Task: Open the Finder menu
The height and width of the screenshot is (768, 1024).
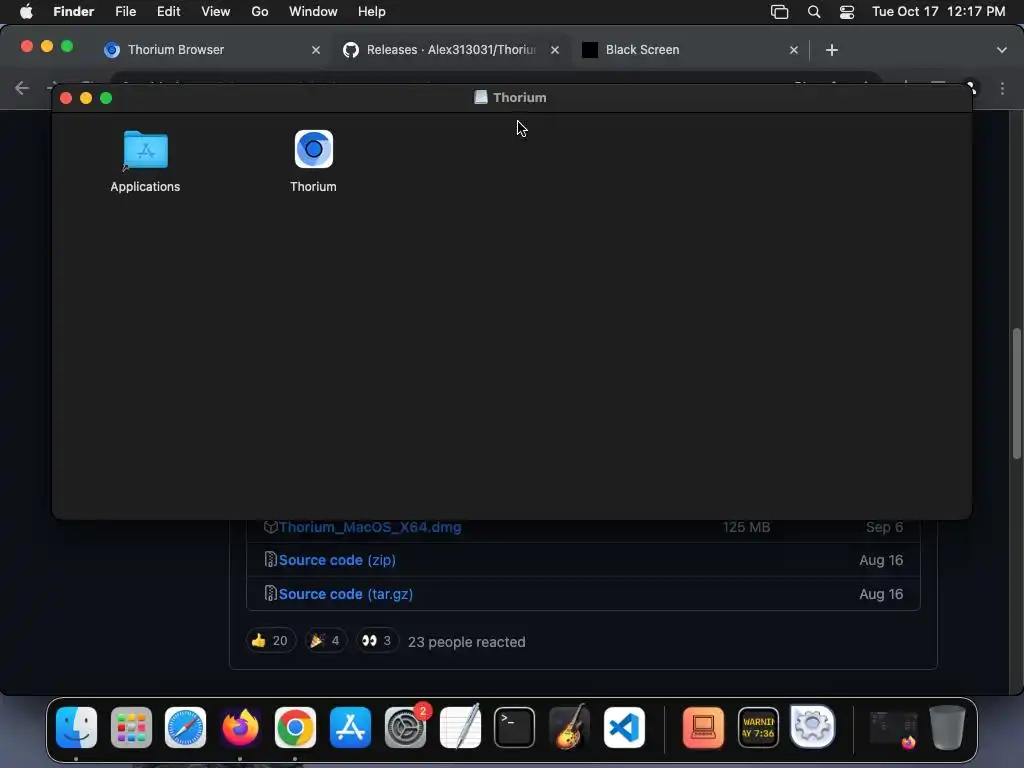Action: tap(74, 12)
